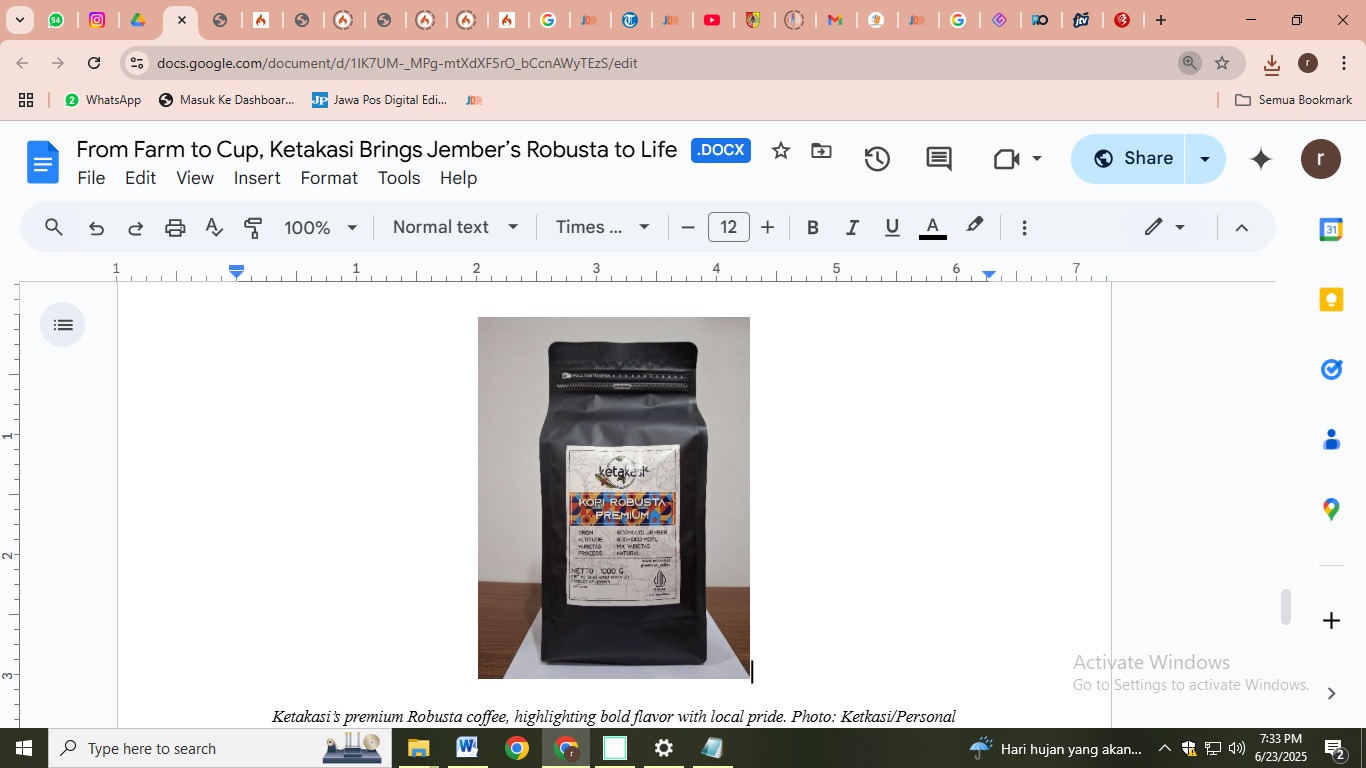
Task: Open Chrome apps grid in bookmarks bar
Action: coord(26,100)
